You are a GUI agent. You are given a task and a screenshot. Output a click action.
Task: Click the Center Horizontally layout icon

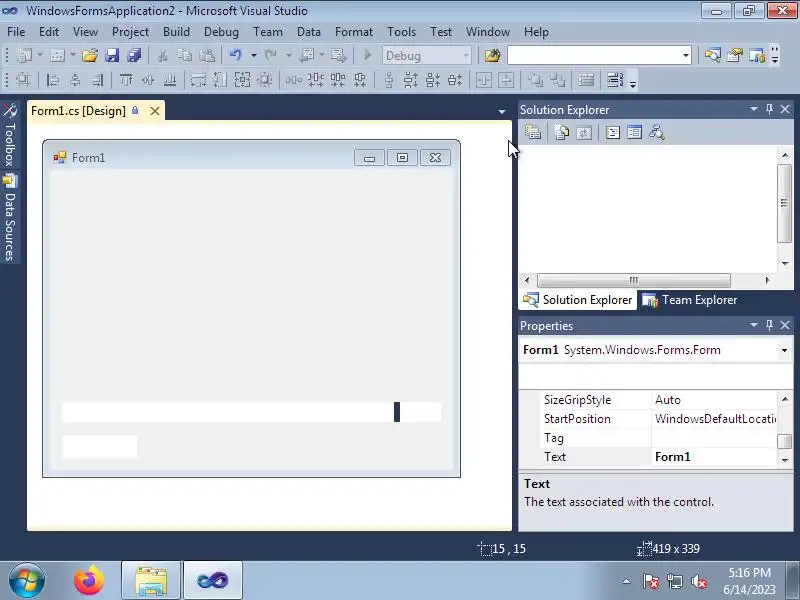point(484,80)
